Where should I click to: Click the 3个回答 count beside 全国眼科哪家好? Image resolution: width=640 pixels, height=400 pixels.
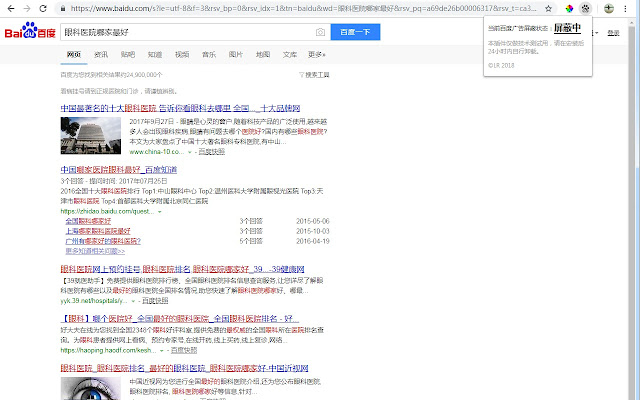(251, 221)
